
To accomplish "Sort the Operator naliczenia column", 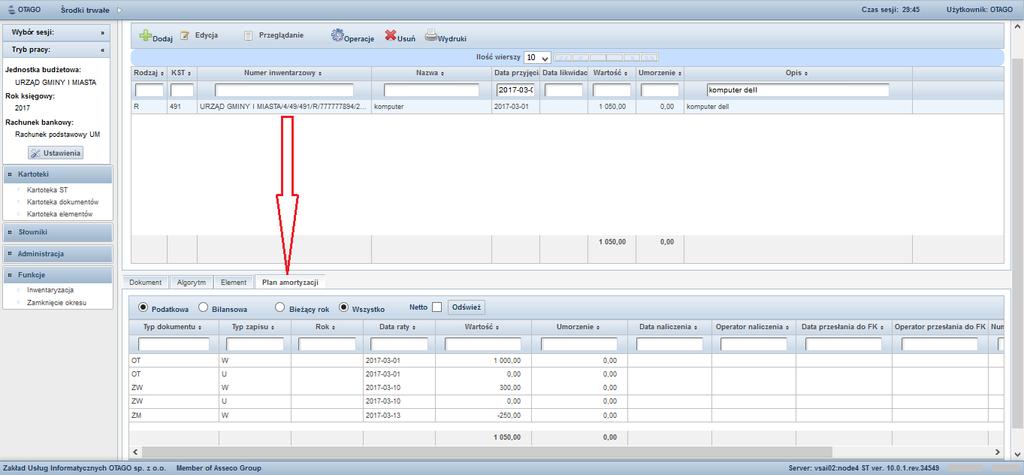I will click(x=787, y=327).
